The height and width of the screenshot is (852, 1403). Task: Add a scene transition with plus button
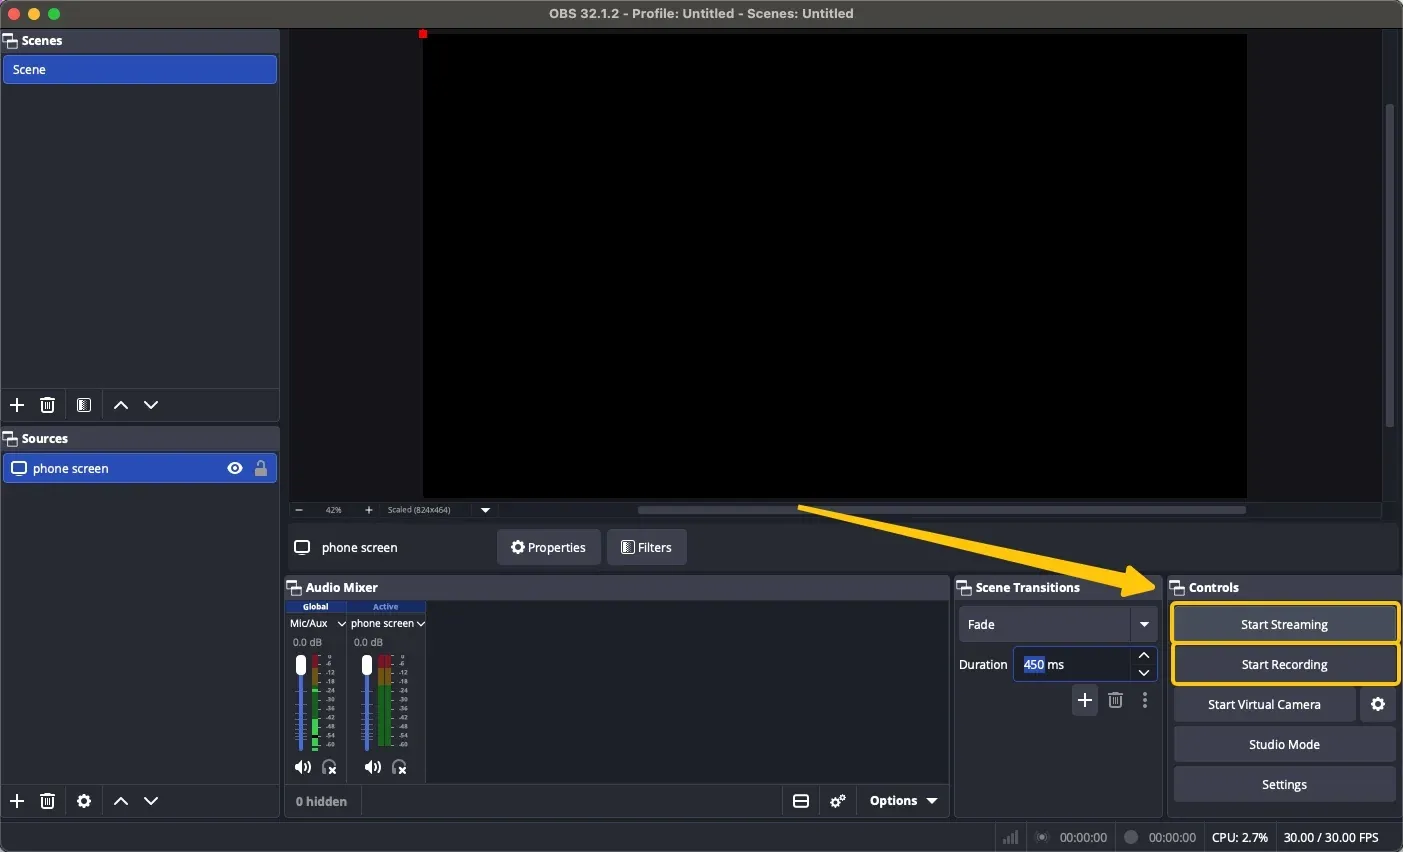[x=1085, y=700]
